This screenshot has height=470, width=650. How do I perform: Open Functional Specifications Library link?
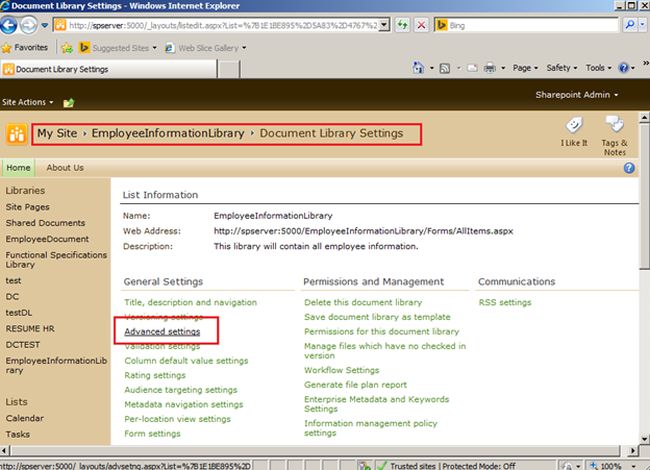pyautogui.click(x=56, y=259)
